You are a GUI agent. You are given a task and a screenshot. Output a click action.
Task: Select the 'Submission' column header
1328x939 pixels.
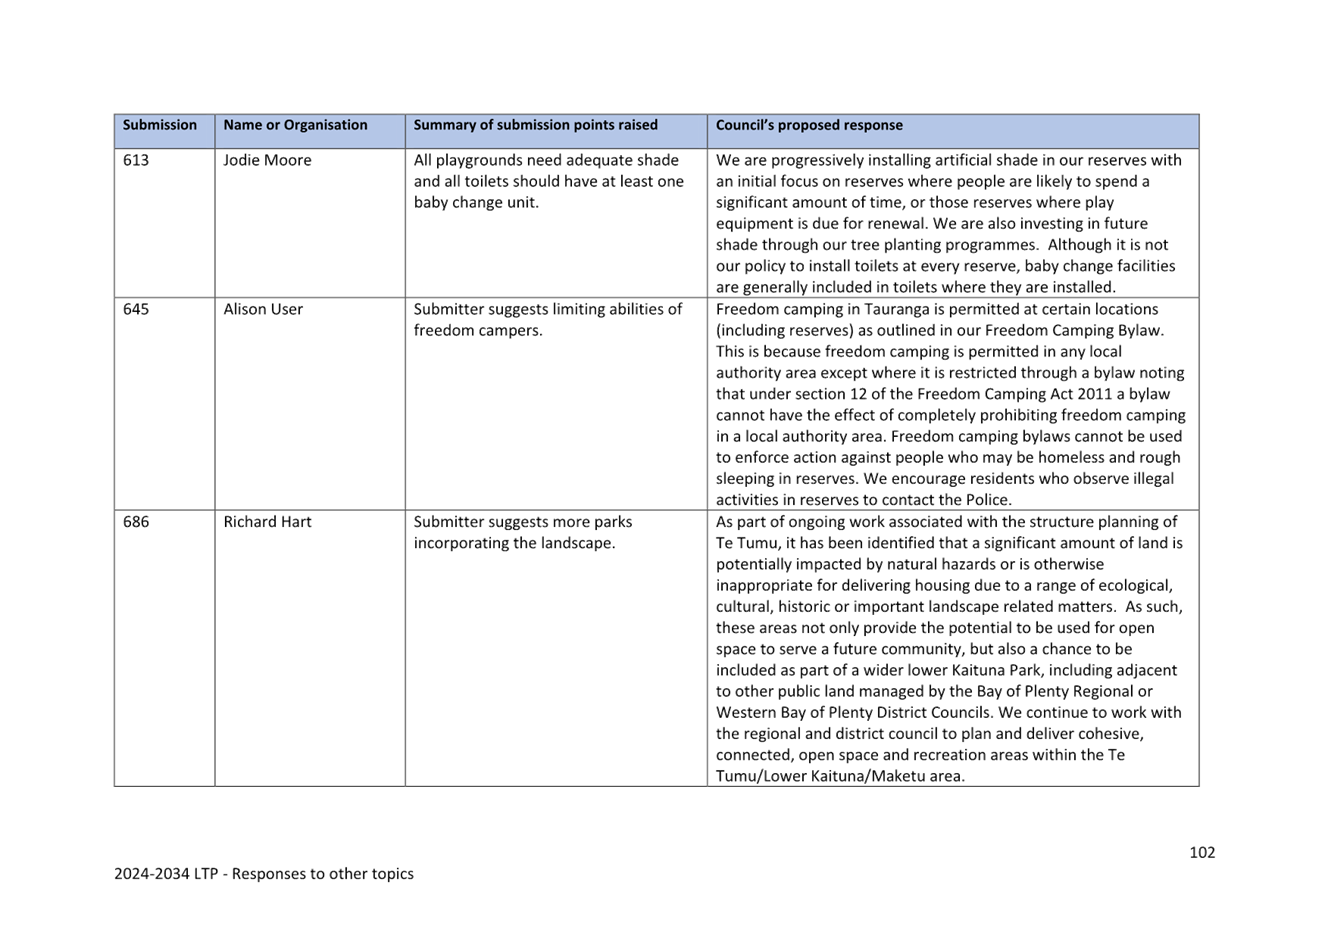point(160,125)
